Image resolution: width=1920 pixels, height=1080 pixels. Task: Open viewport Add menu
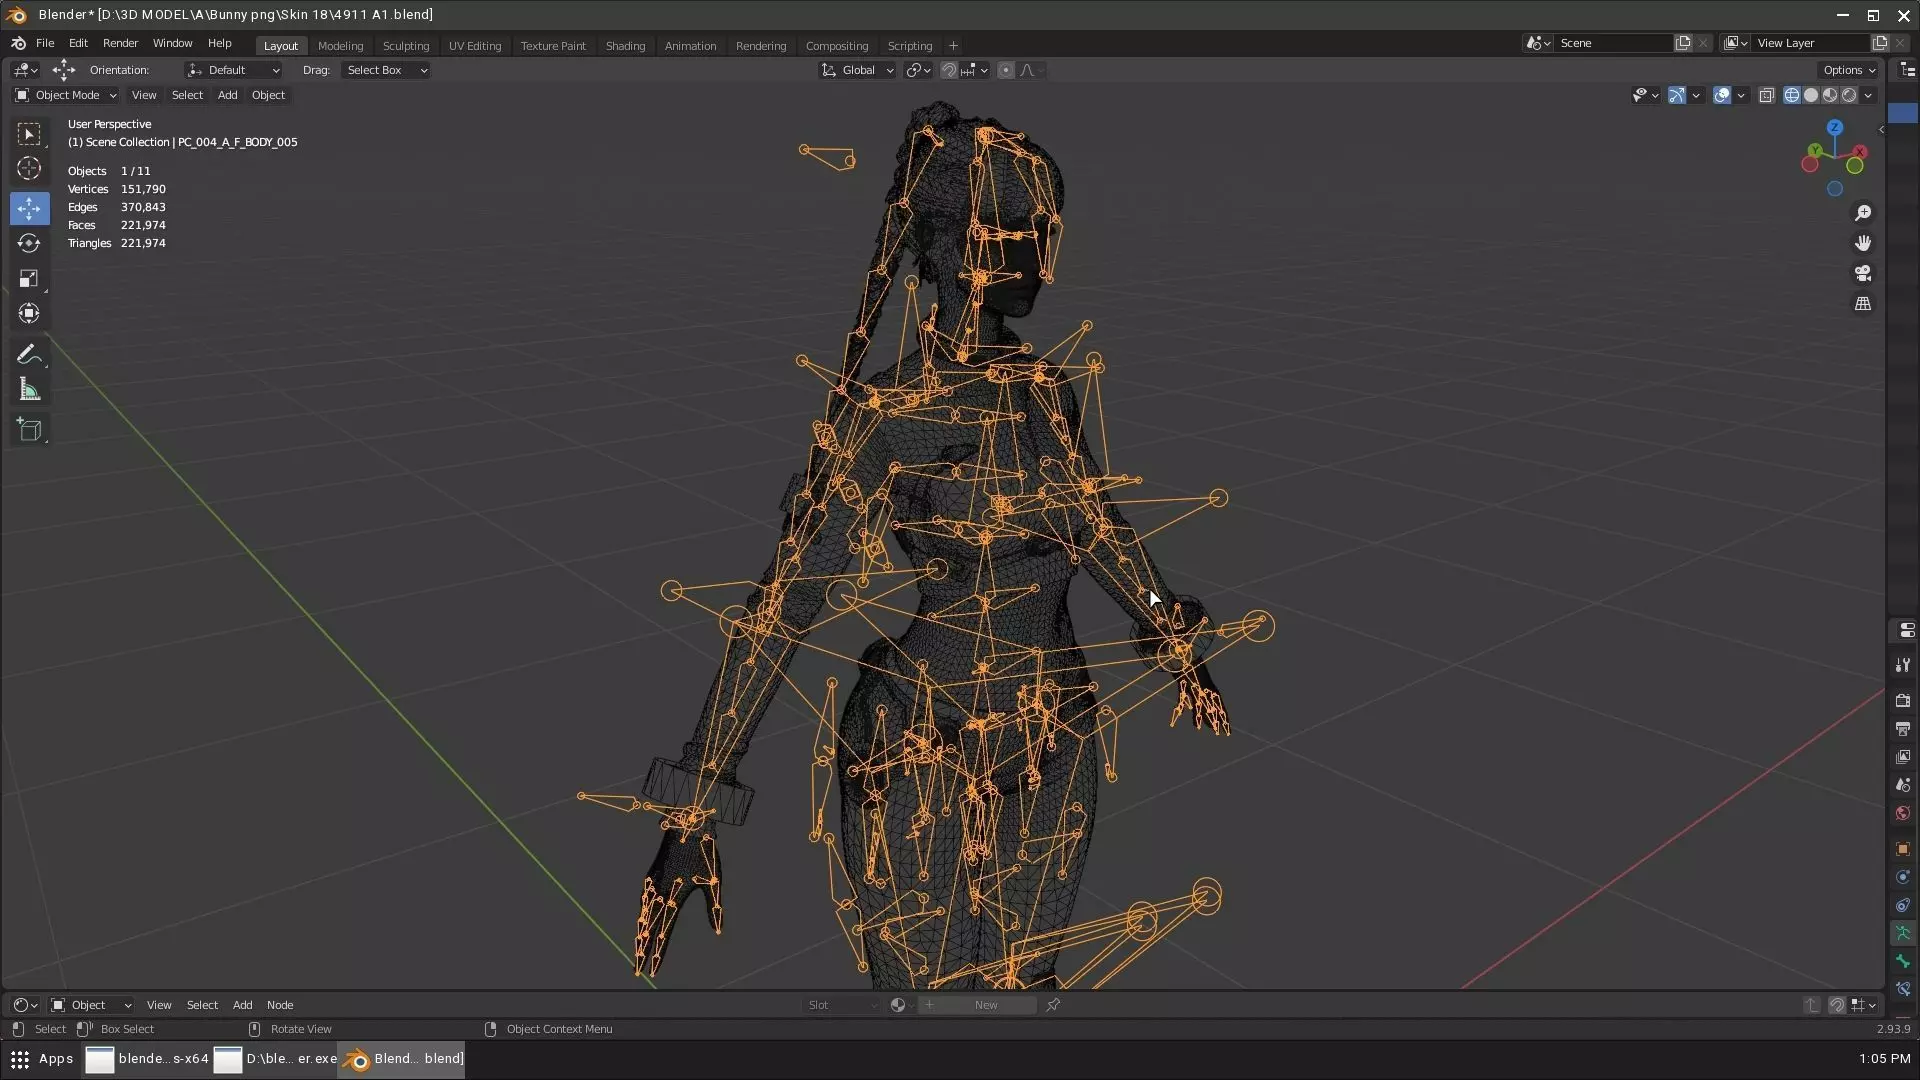227,95
